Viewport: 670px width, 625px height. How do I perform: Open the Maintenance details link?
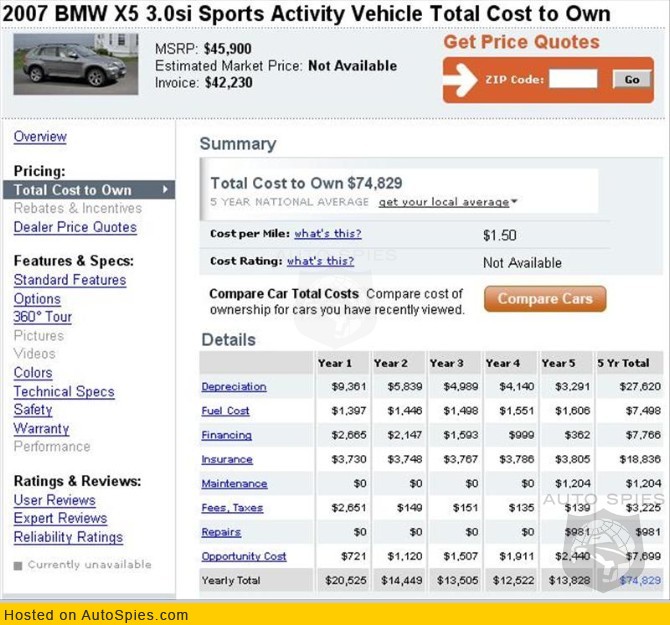pos(235,484)
